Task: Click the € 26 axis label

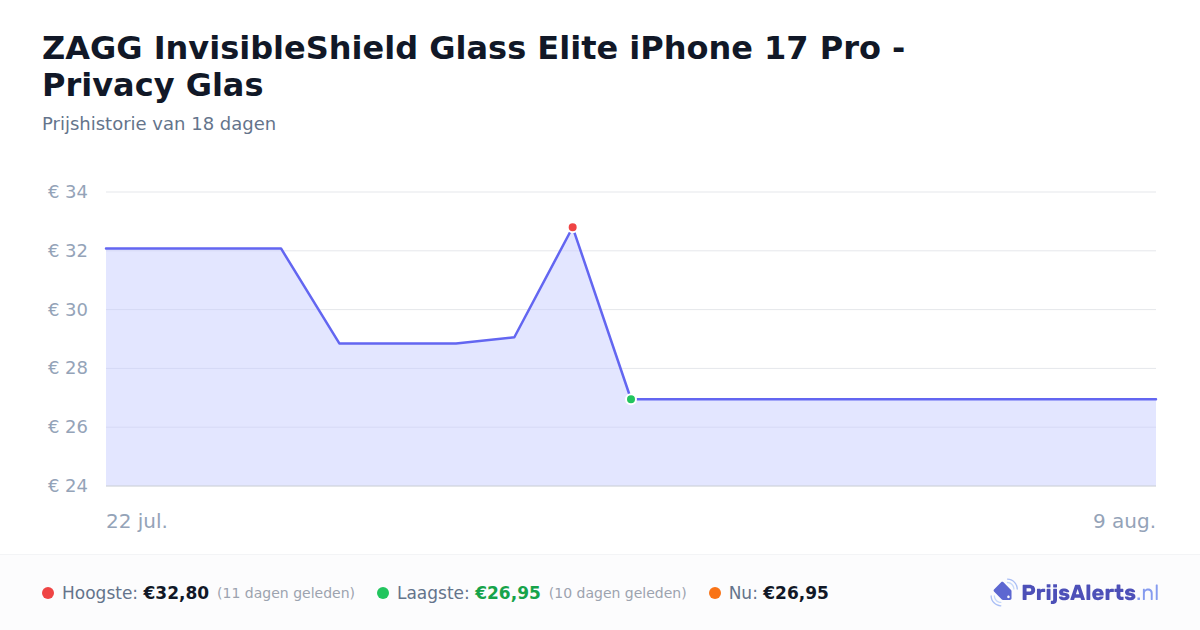Action: click(x=68, y=427)
